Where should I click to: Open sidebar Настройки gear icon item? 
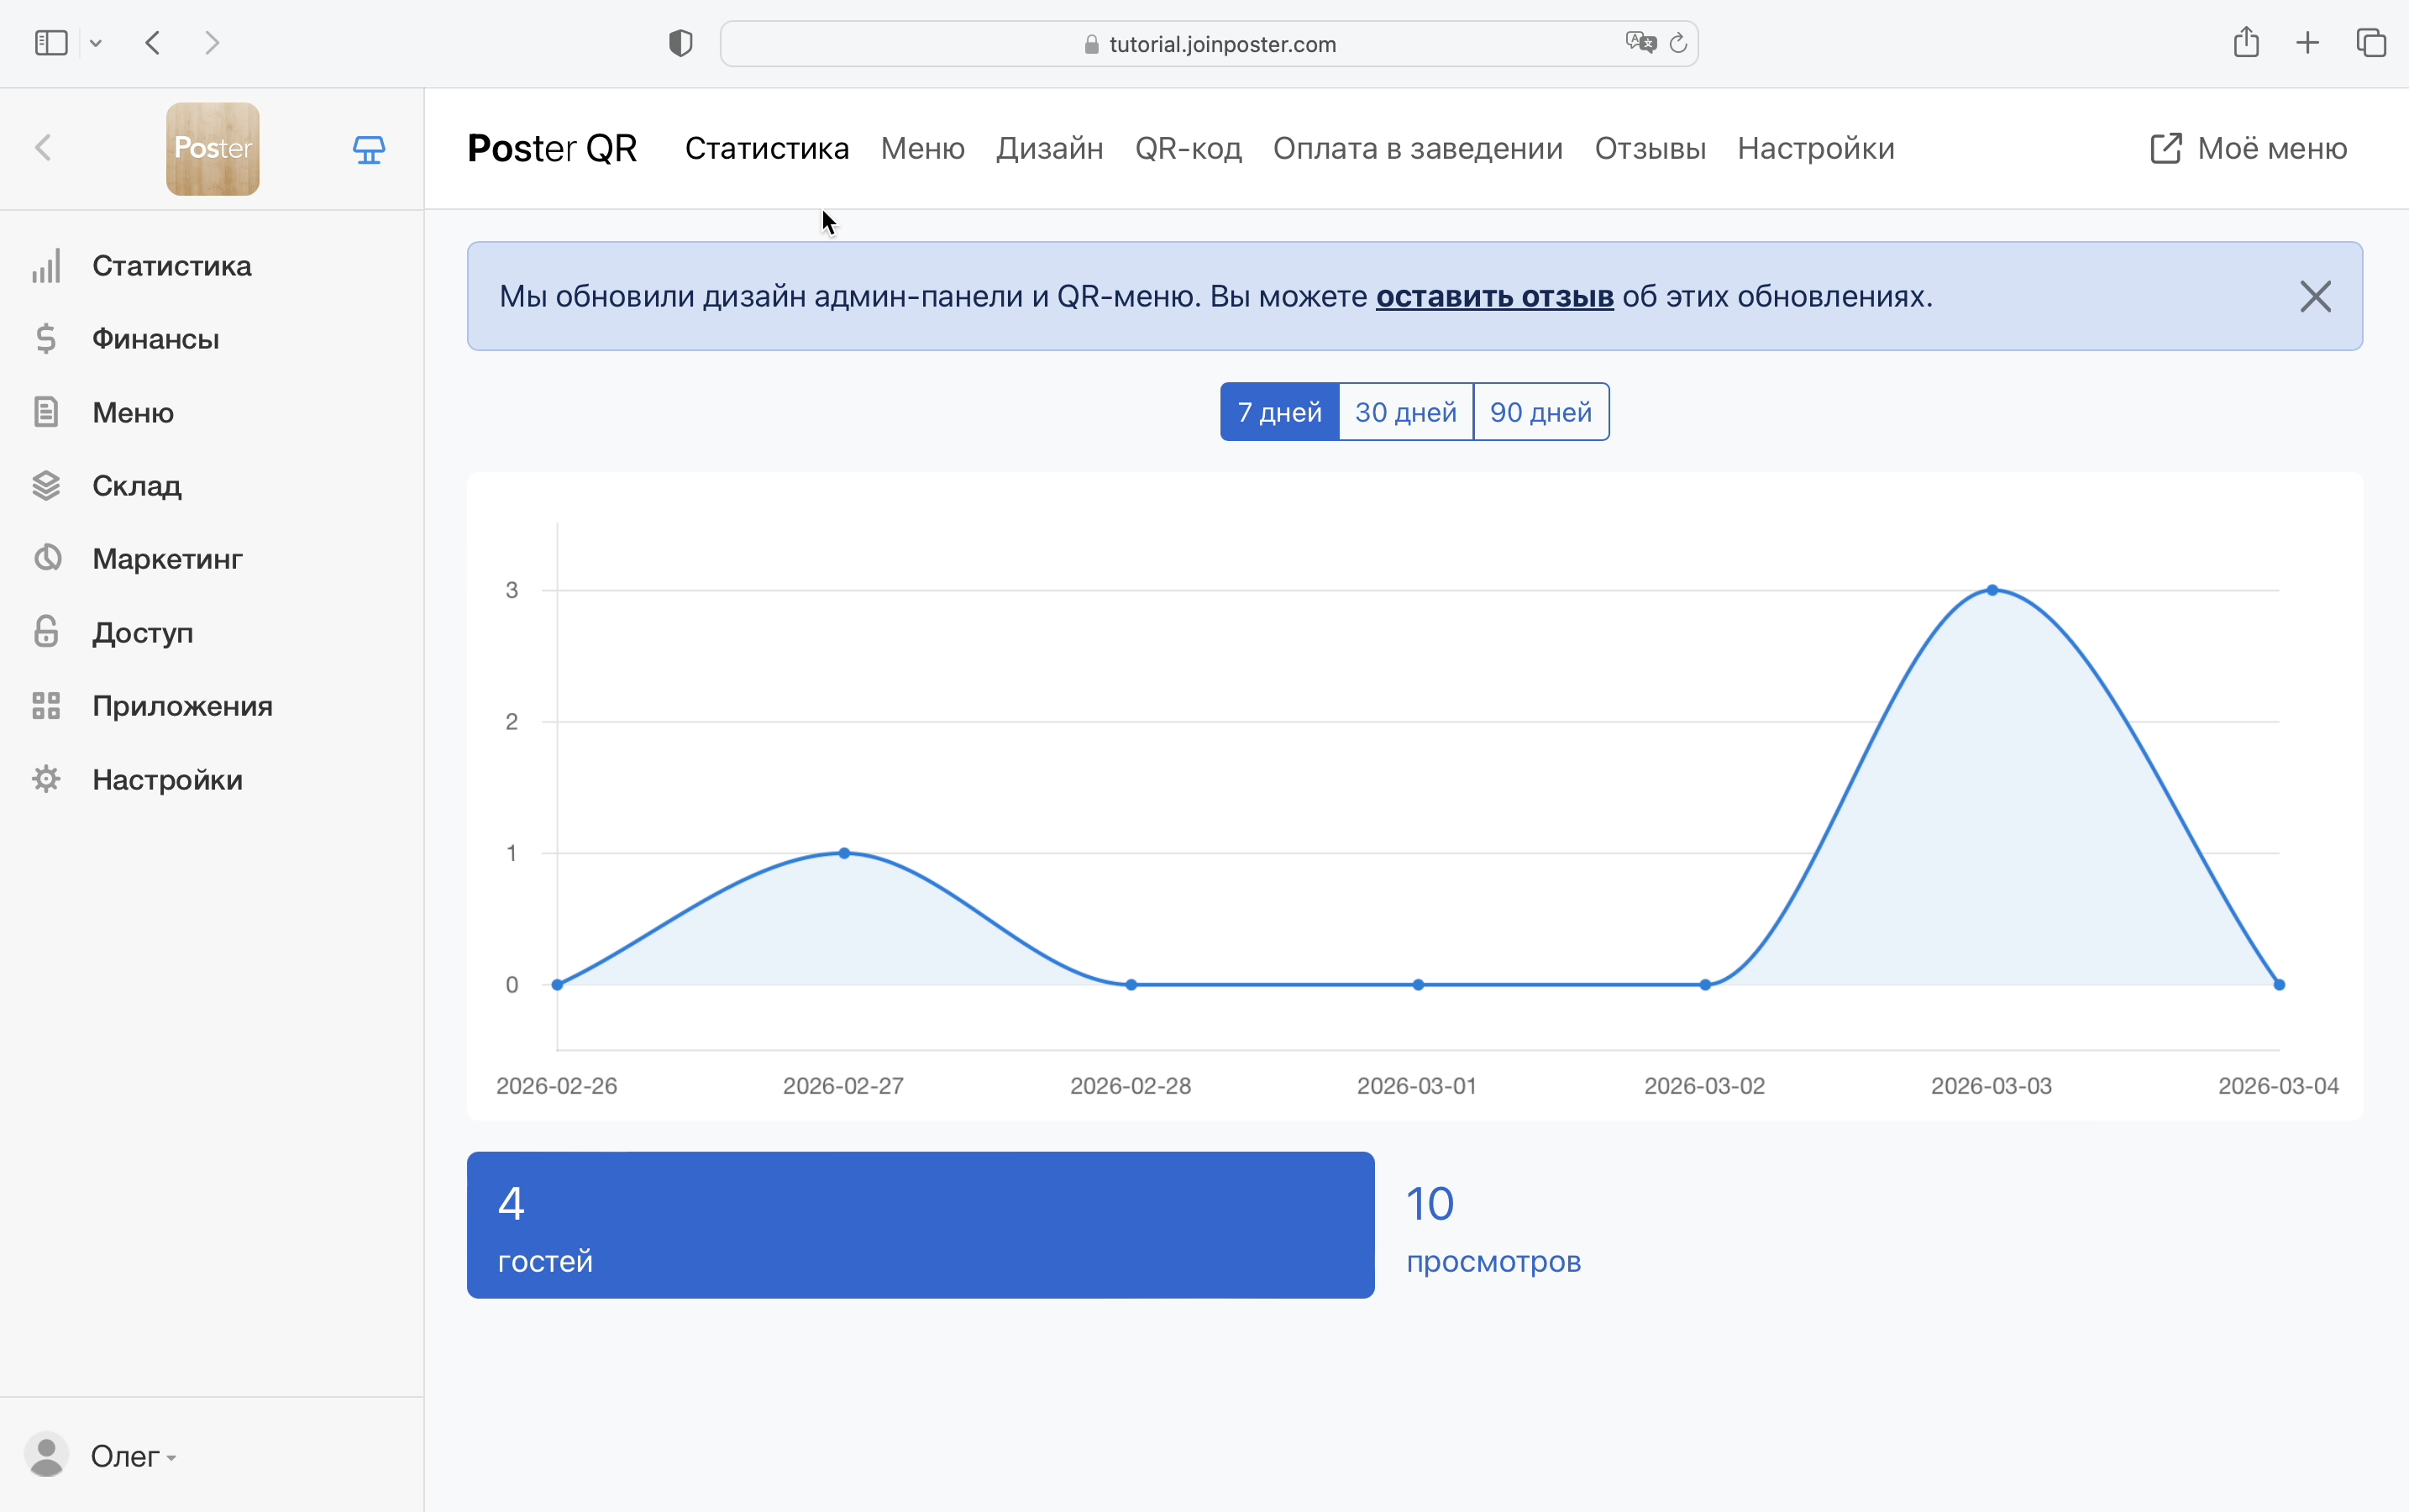pyautogui.click(x=46, y=779)
